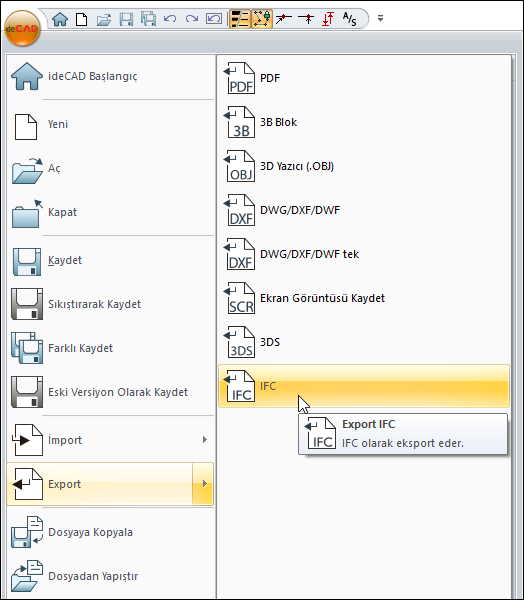
Task: Click the Save As multi-disk icon in top toolbar
Action: (x=148, y=19)
